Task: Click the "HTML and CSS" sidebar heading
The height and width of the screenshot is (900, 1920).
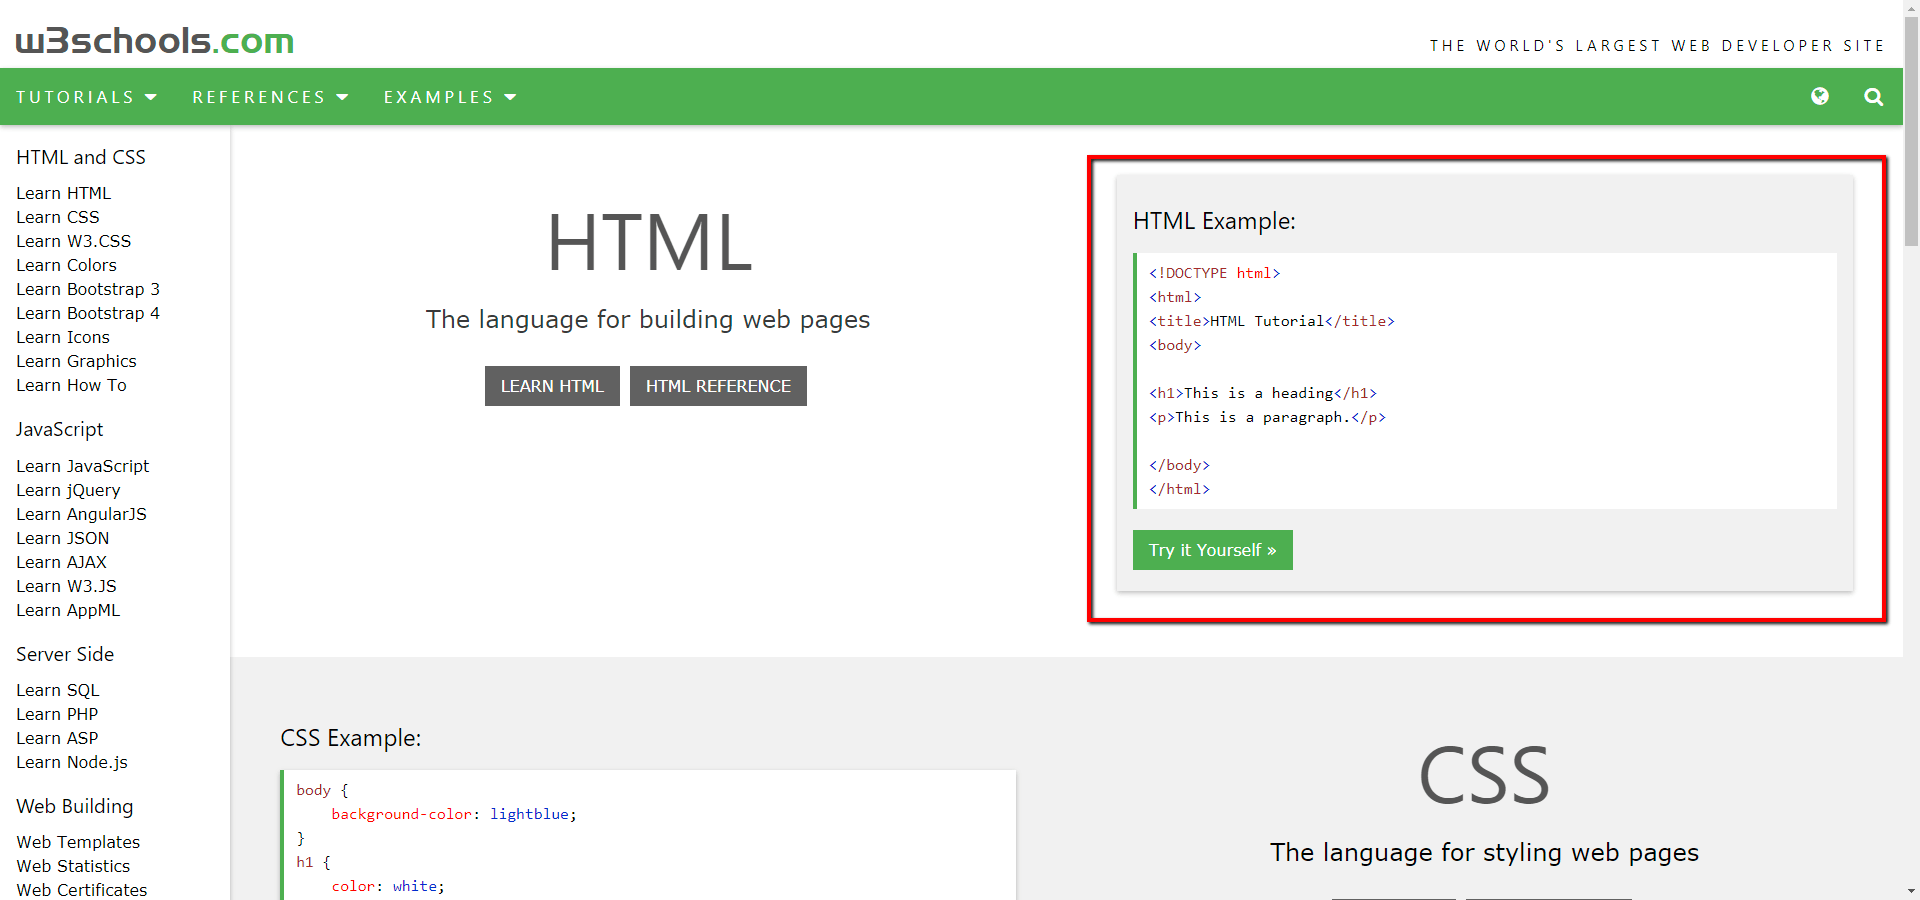Action: pyautogui.click(x=81, y=157)
